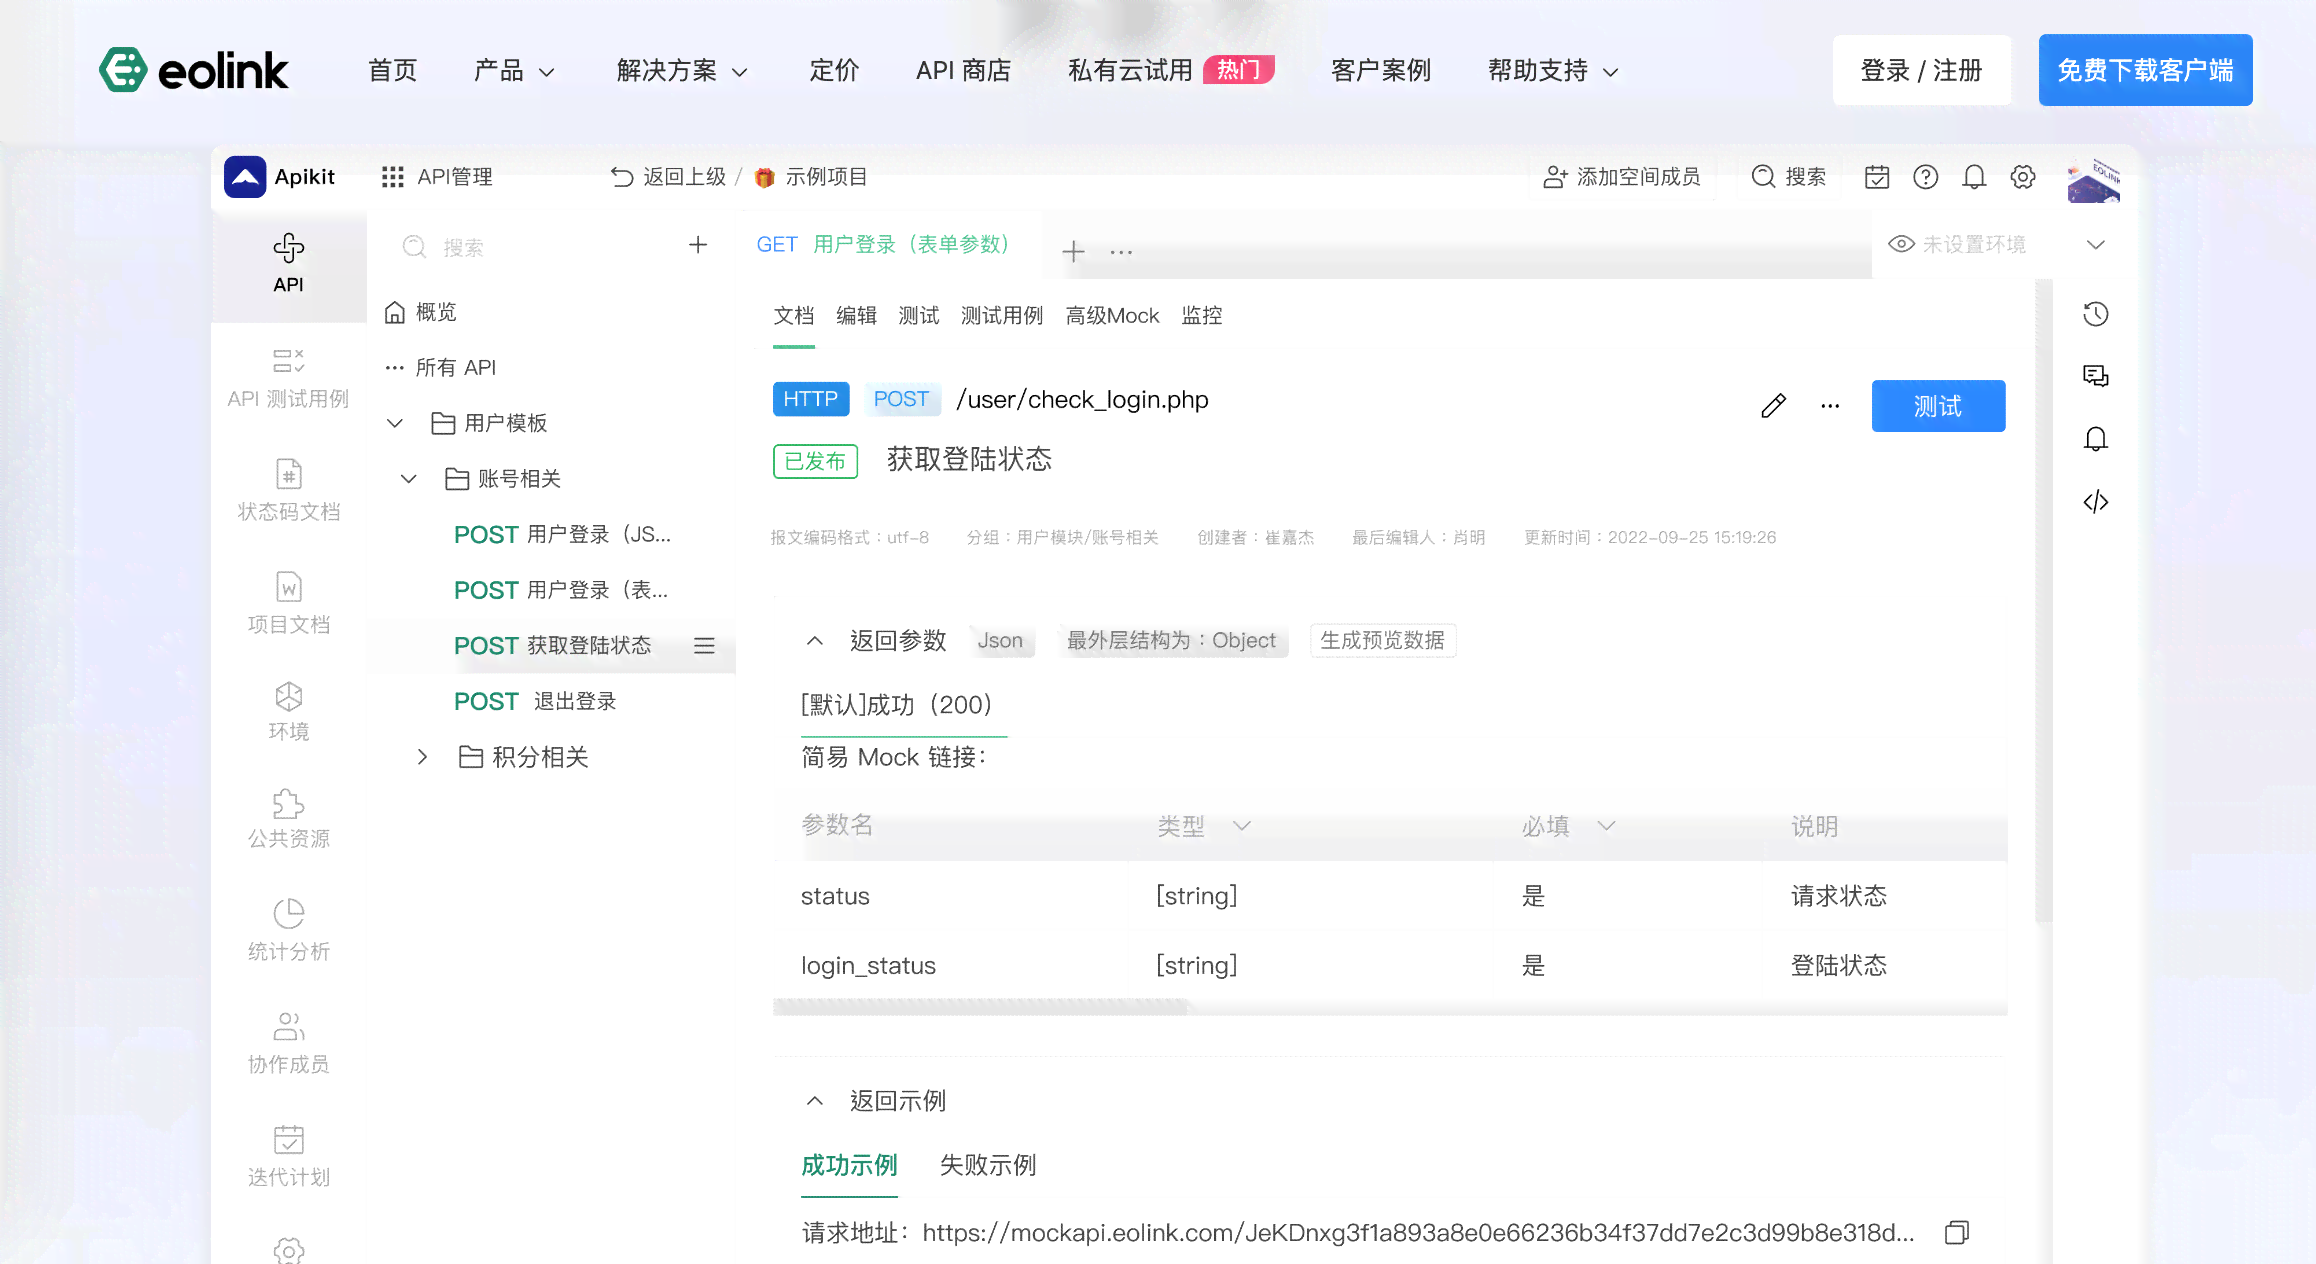The height and width of the screenshot is (1264, 2316).
Task: Open 环境 in sidebar
Action: (289, 711)
